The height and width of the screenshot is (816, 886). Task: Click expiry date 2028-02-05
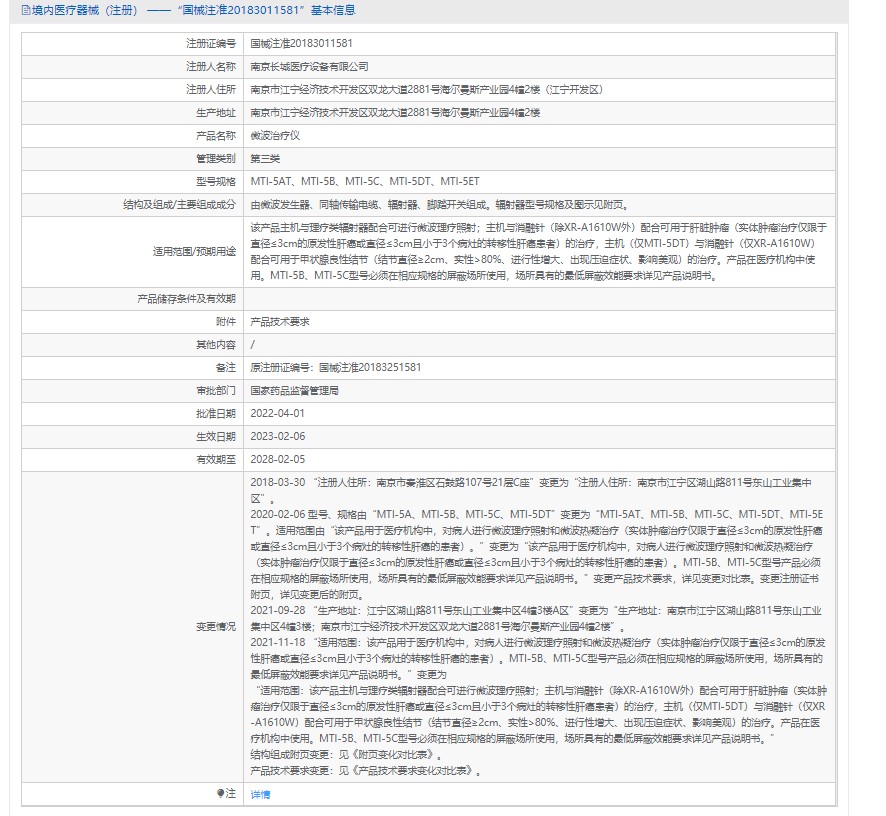click(x=277, y=459)
